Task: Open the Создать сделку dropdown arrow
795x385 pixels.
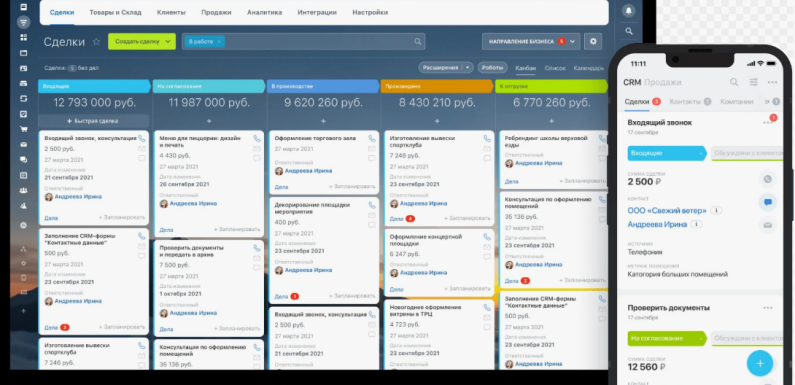Action: (168, 42)
